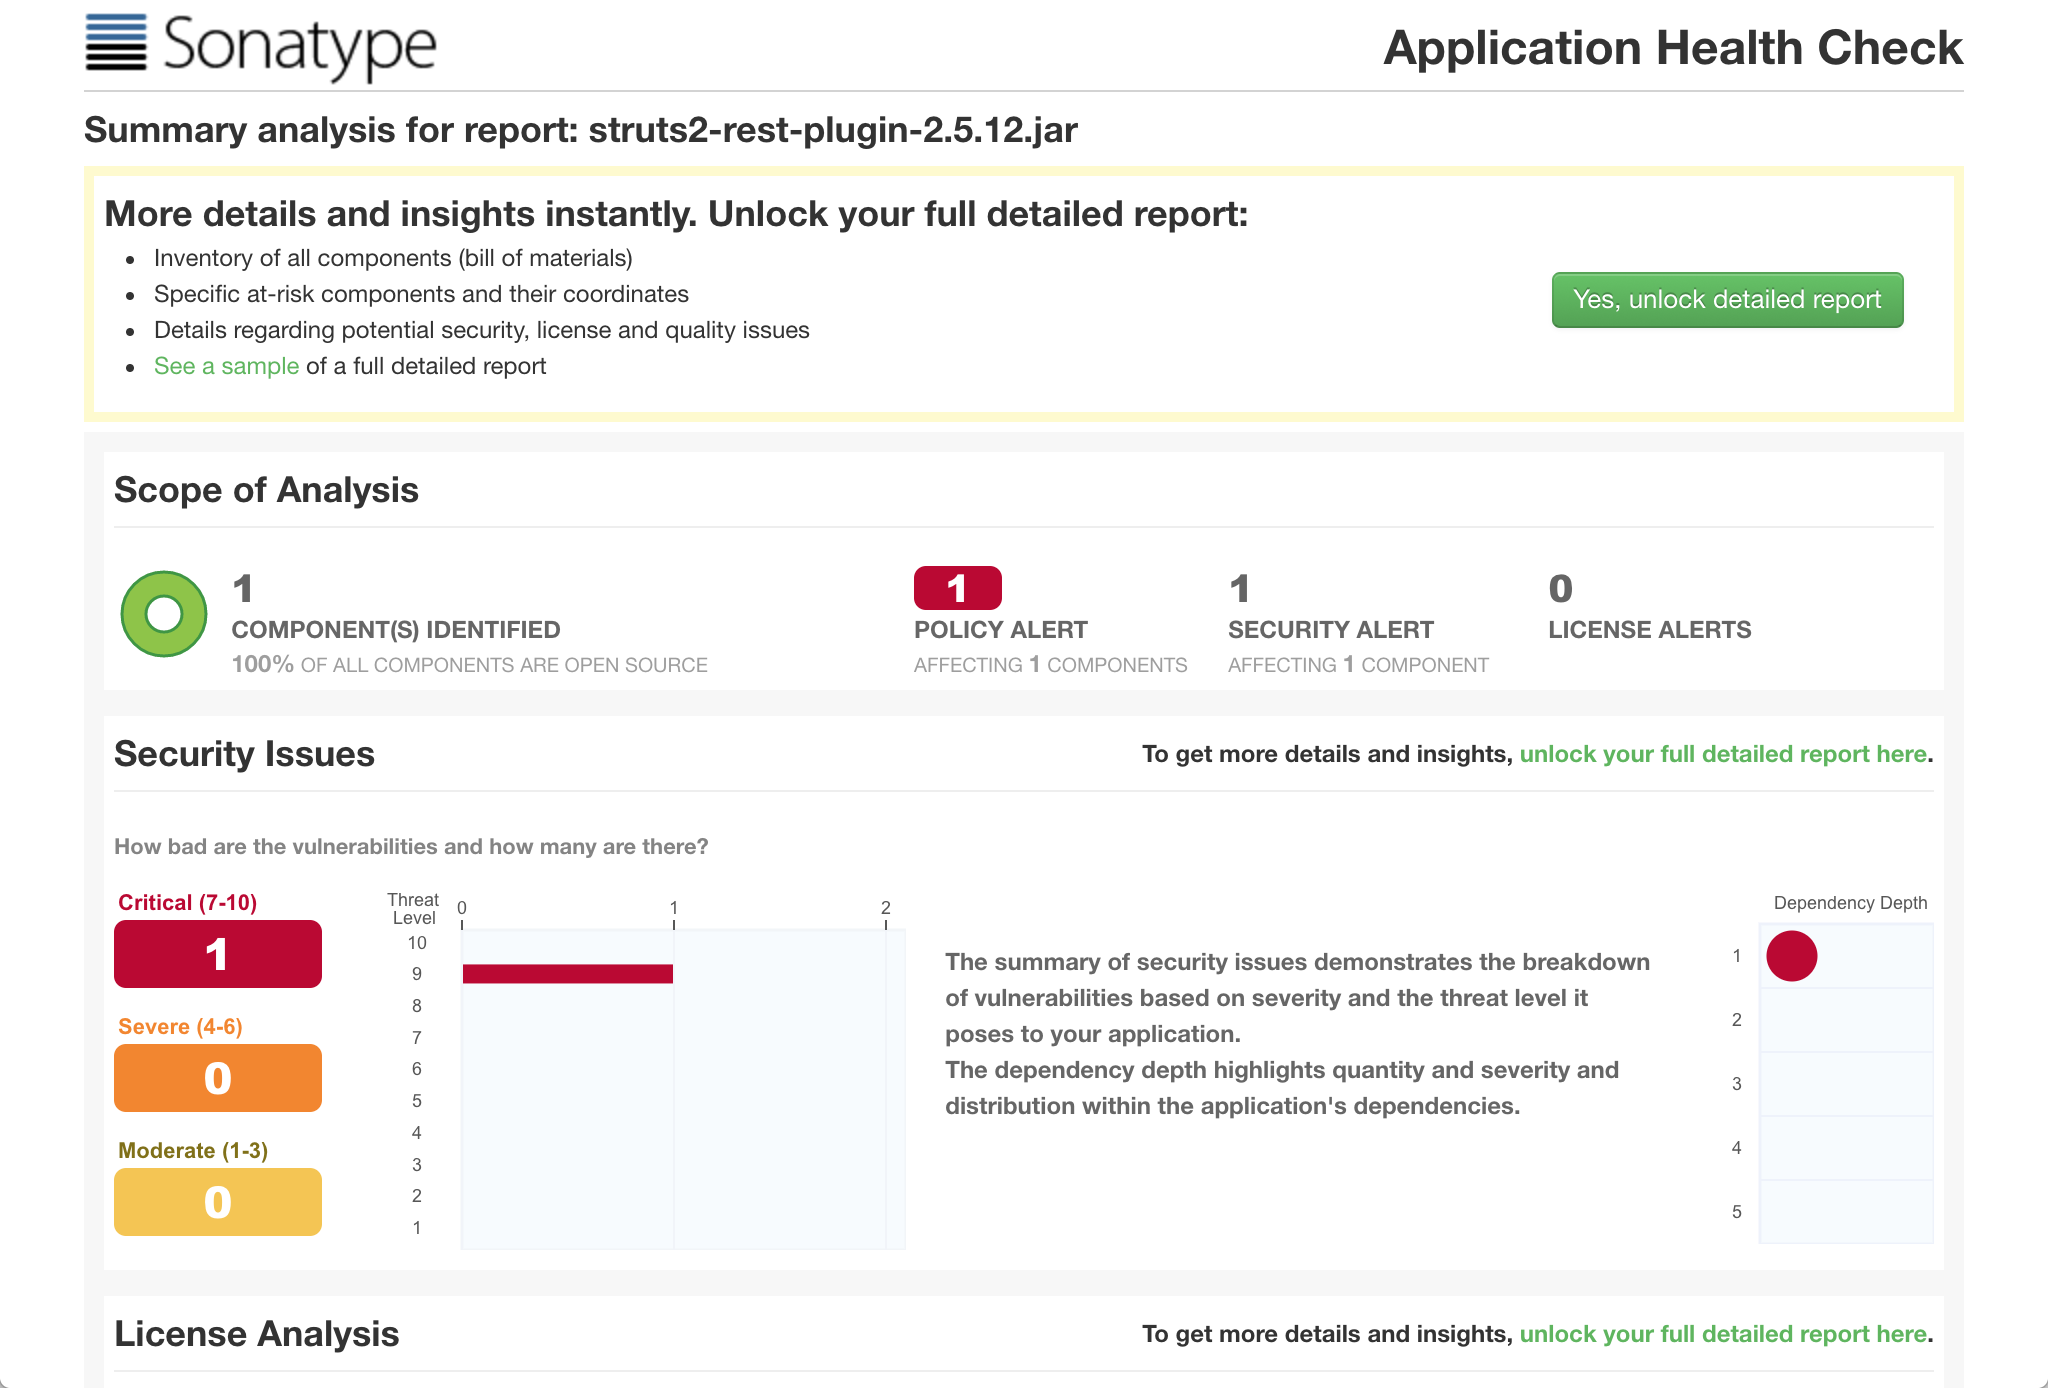This screenshot has height=1388, width=2048.
Task: Select the Moderate (1-3) yellow count box
Action: (x=217, y=1202)
